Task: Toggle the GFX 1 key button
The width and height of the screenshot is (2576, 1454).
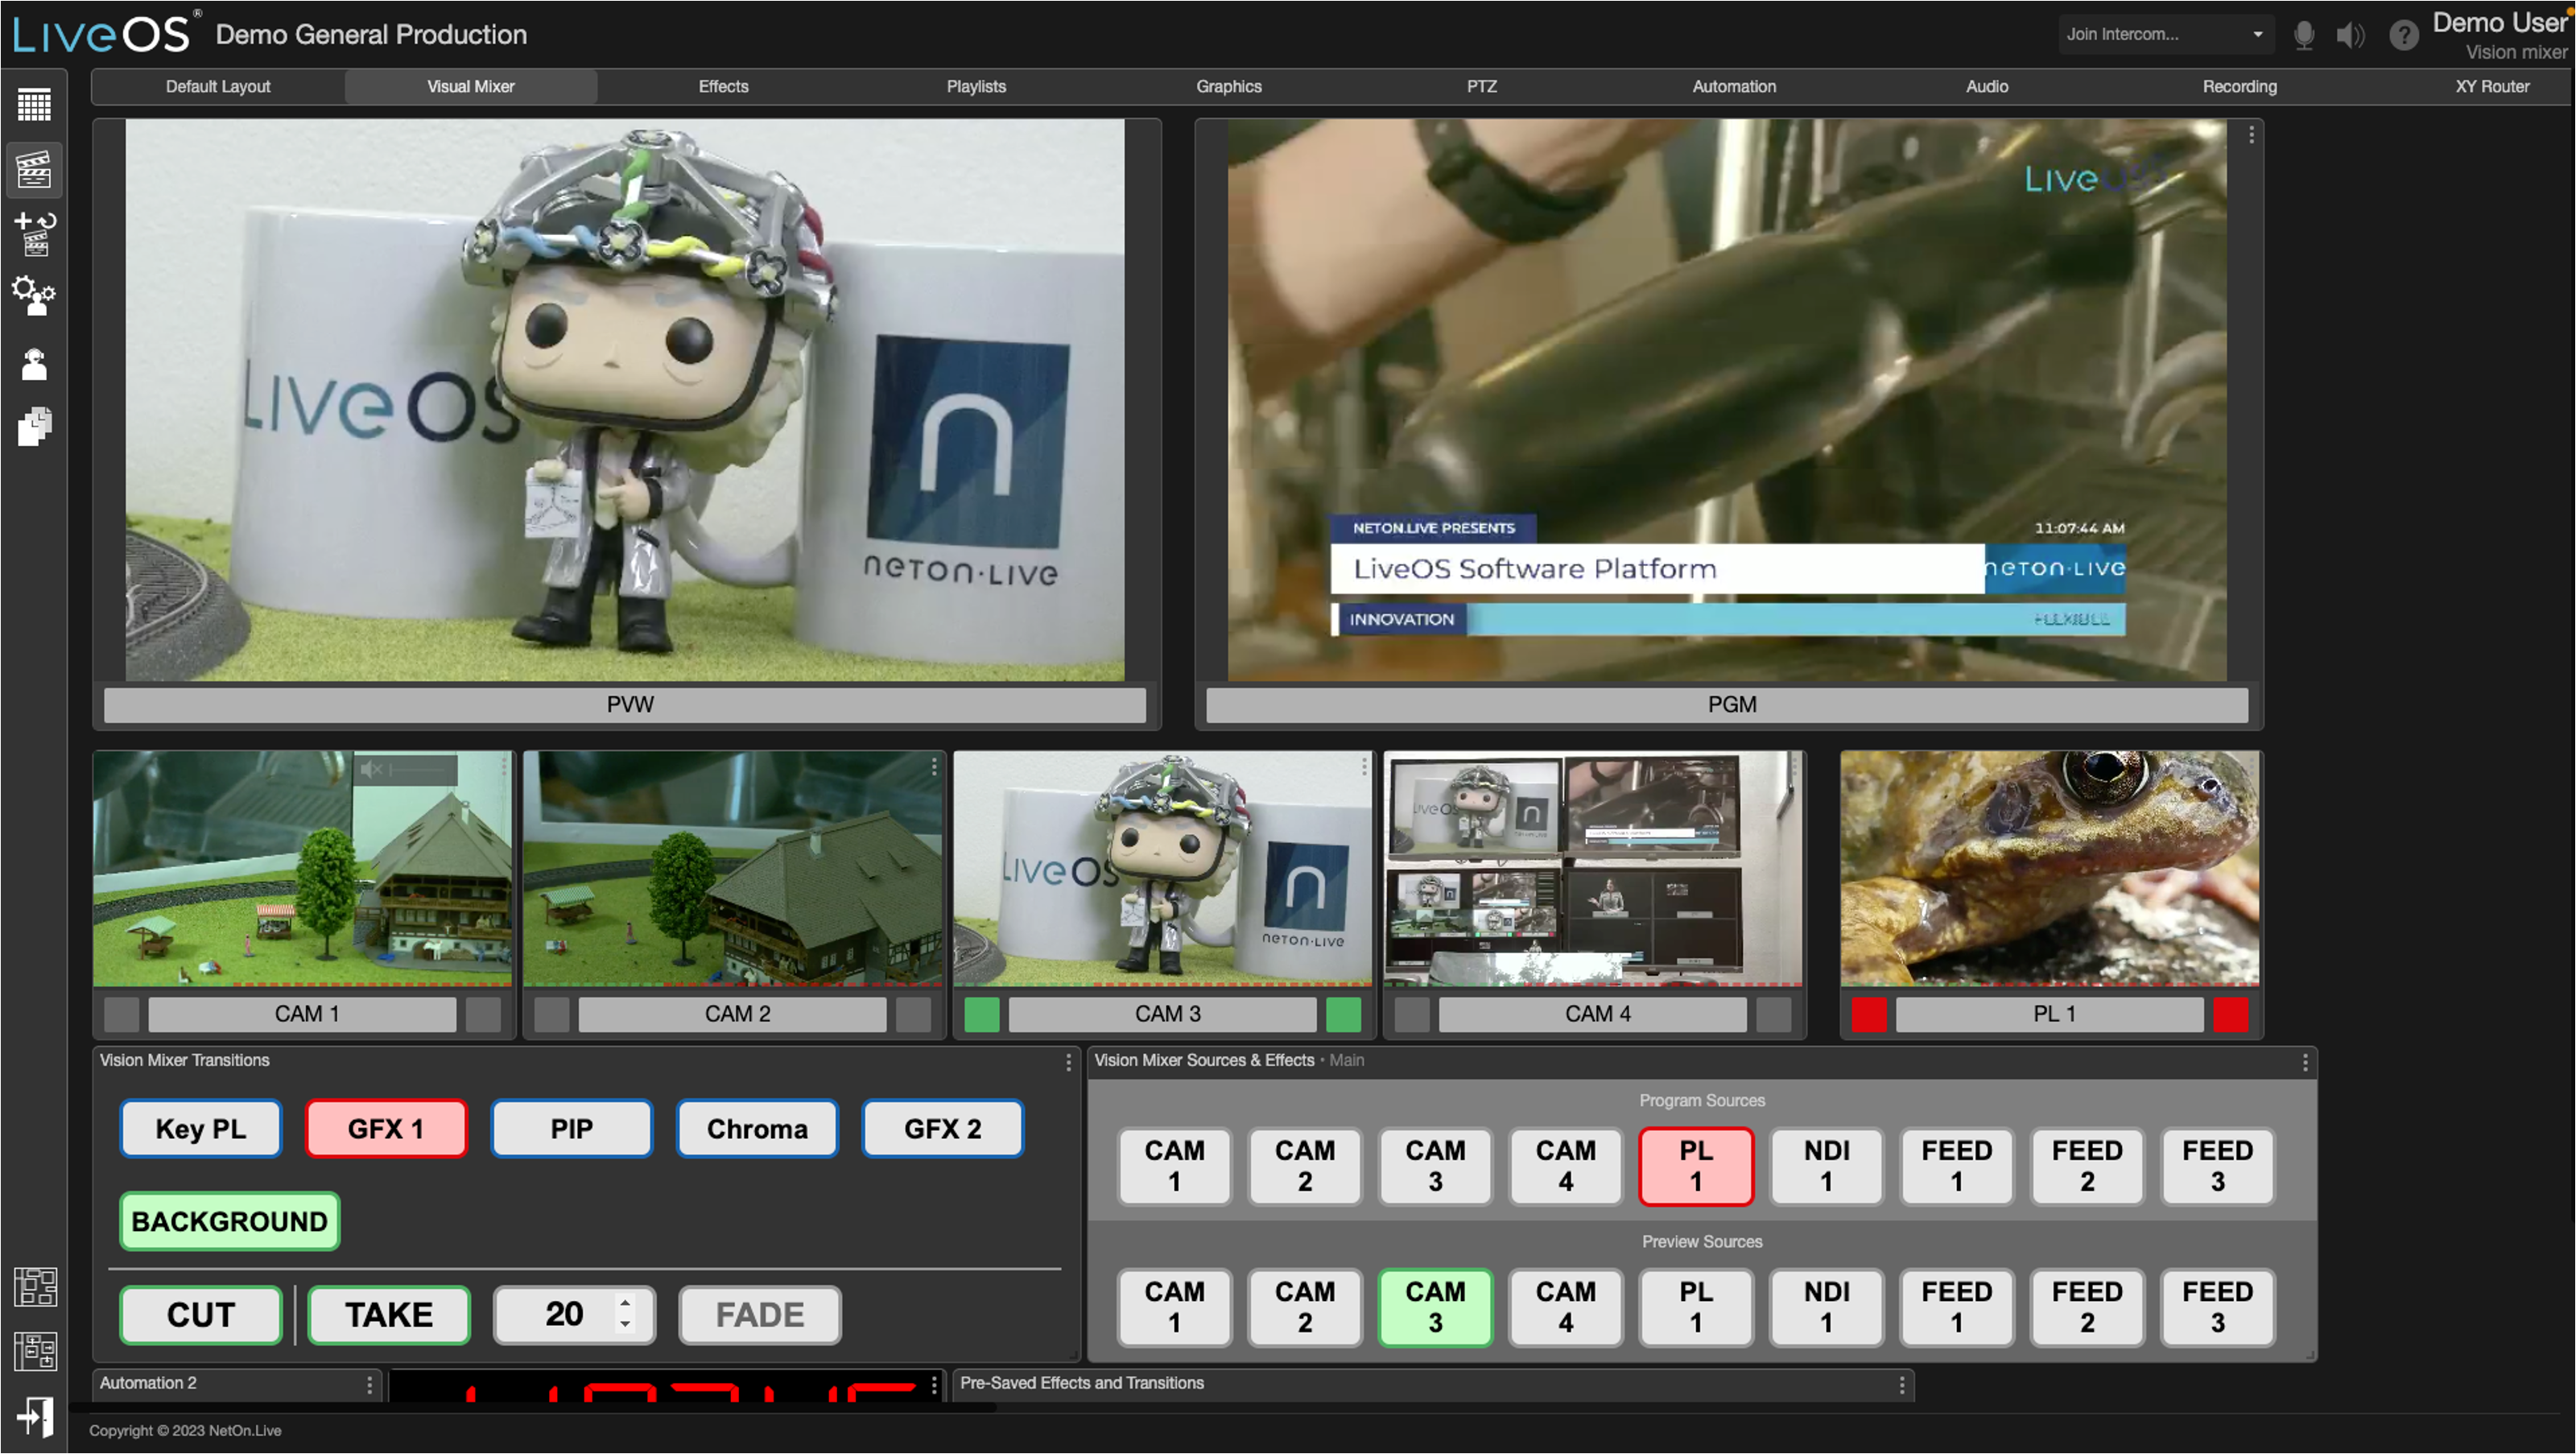Action: [386, 1129]
